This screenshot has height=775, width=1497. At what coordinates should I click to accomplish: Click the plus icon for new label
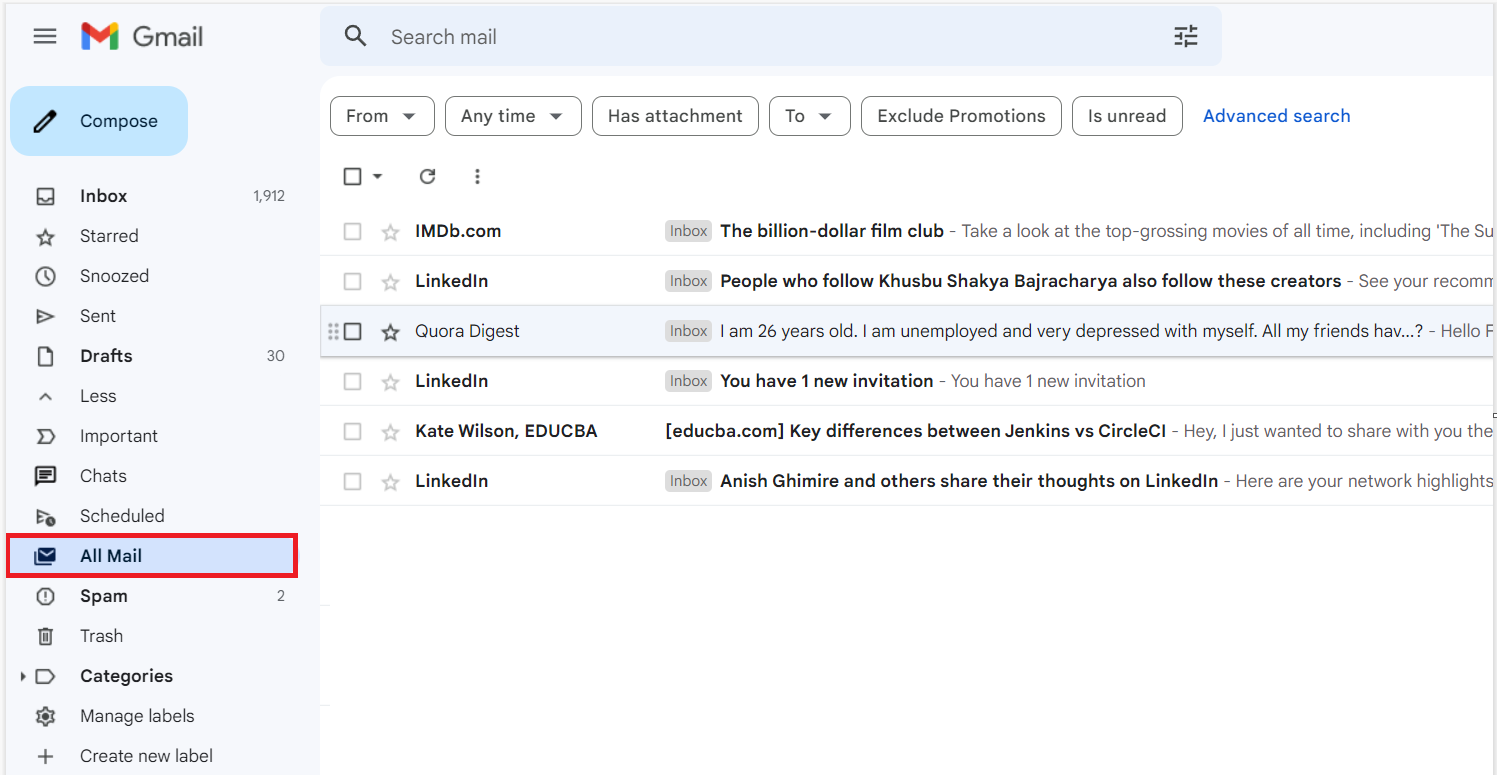click(x=45, y=756)
